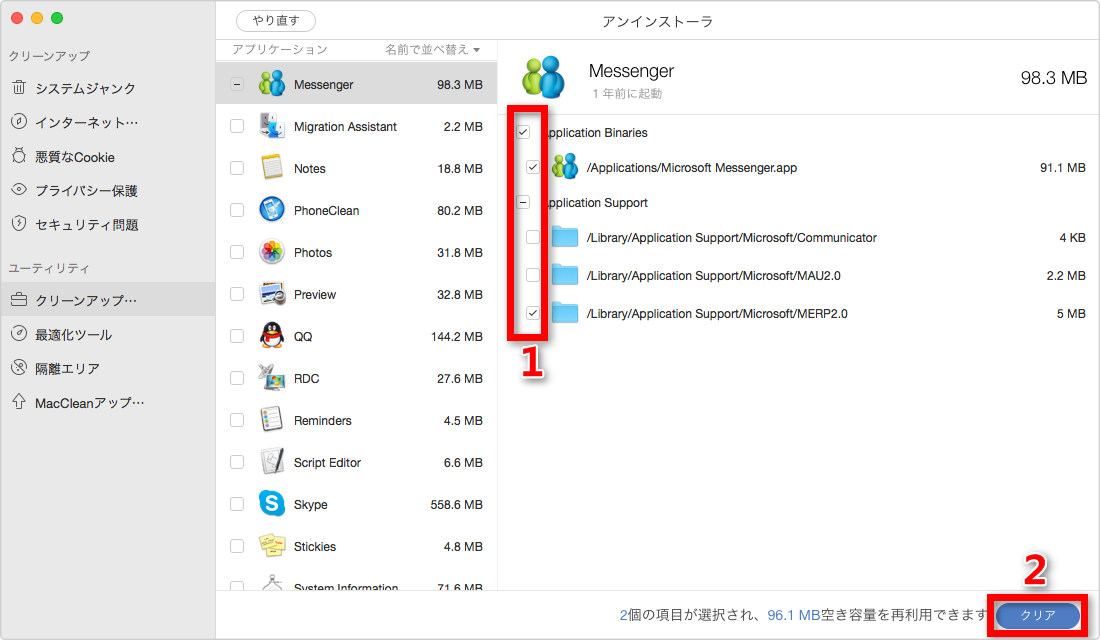The height and width of the screenshot is (640, 1100).
Task: Open the セキュリティ問題 shield icon
Action: coord(19,223)
